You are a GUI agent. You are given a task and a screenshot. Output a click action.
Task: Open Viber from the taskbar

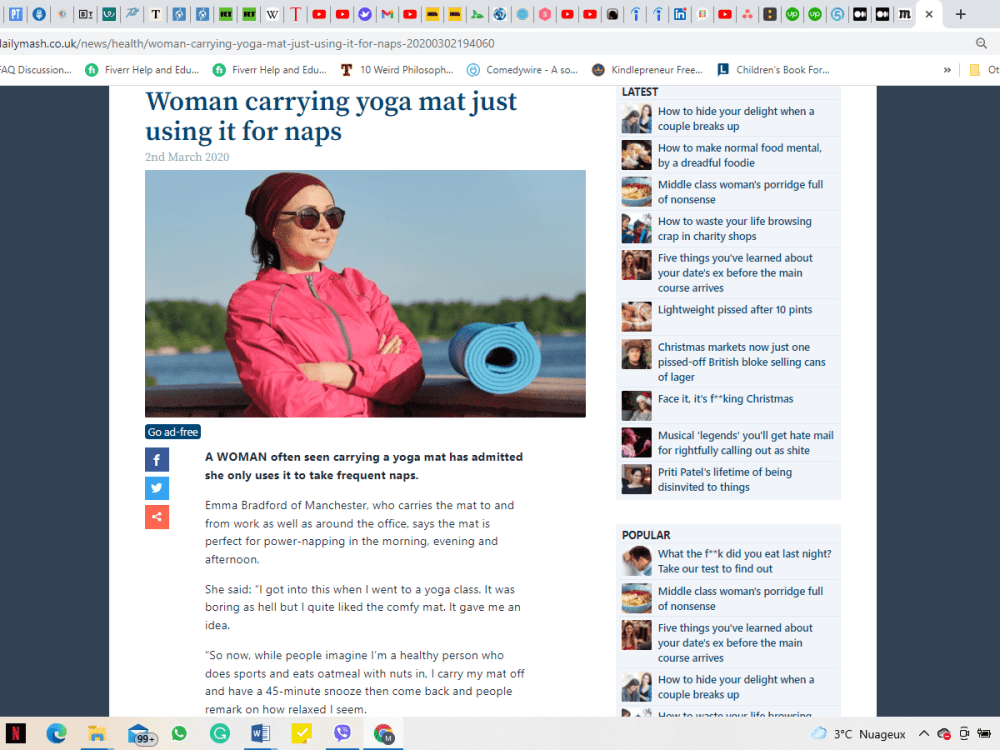click(342, 733)
